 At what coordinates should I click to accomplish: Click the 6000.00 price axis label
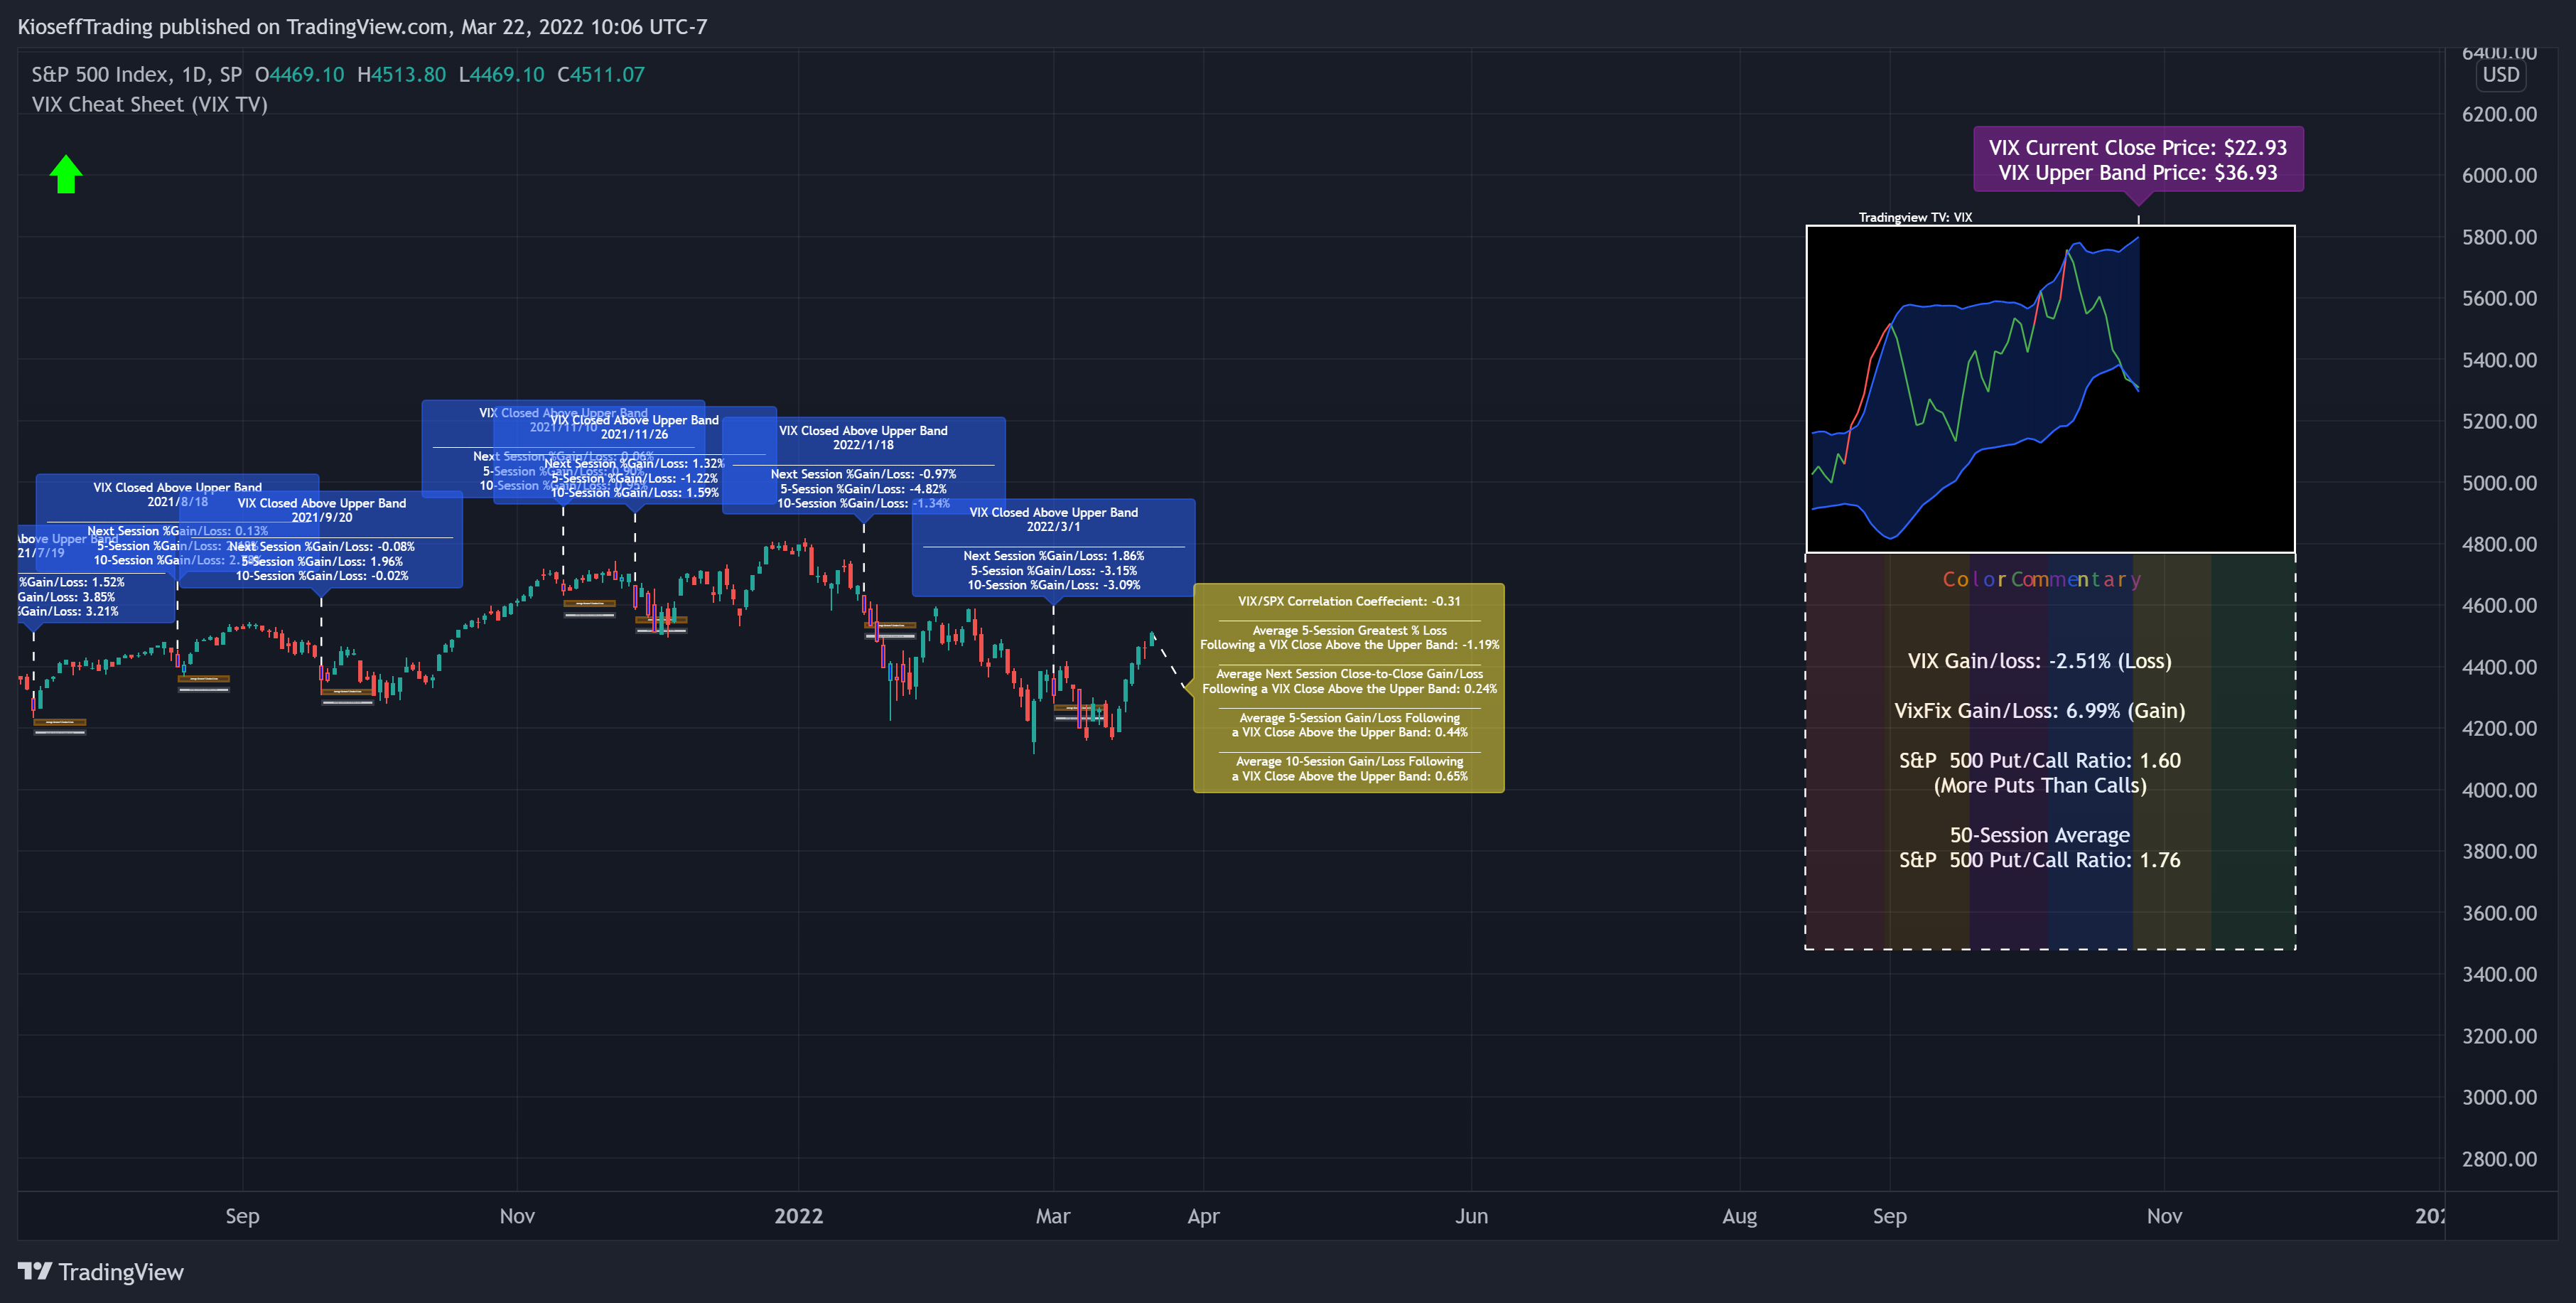pyautogui.click(x=2499, y=176)
